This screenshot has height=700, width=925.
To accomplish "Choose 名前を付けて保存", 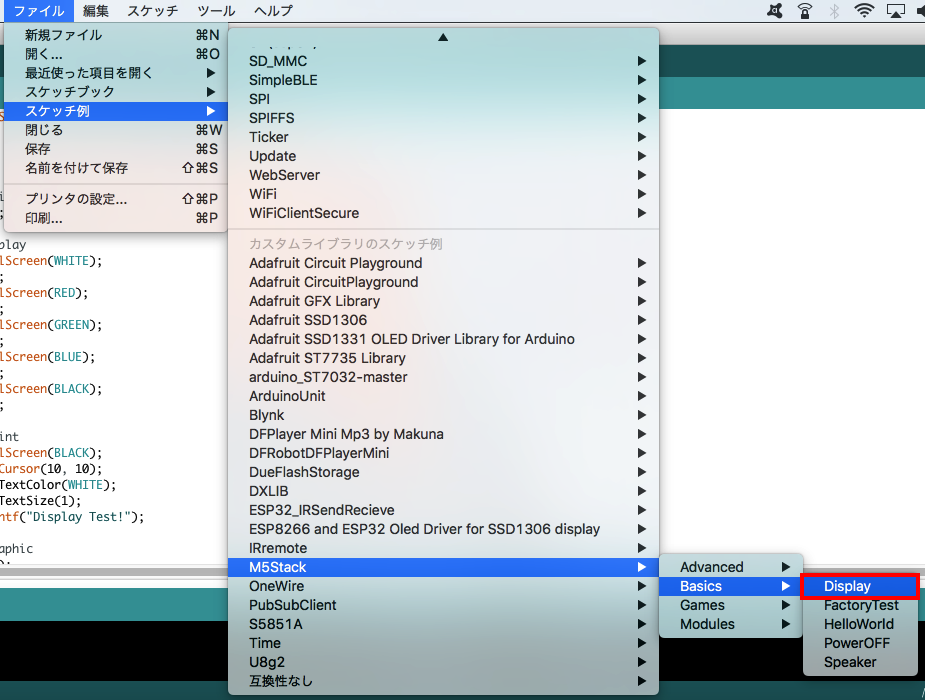I will 116,168.
